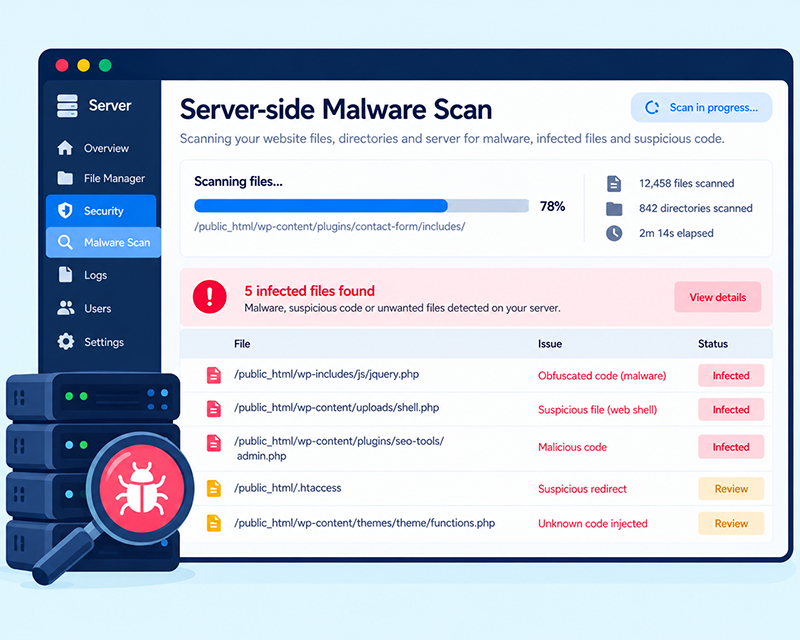Click the Server-side Malware Scan title

[336, 109]
